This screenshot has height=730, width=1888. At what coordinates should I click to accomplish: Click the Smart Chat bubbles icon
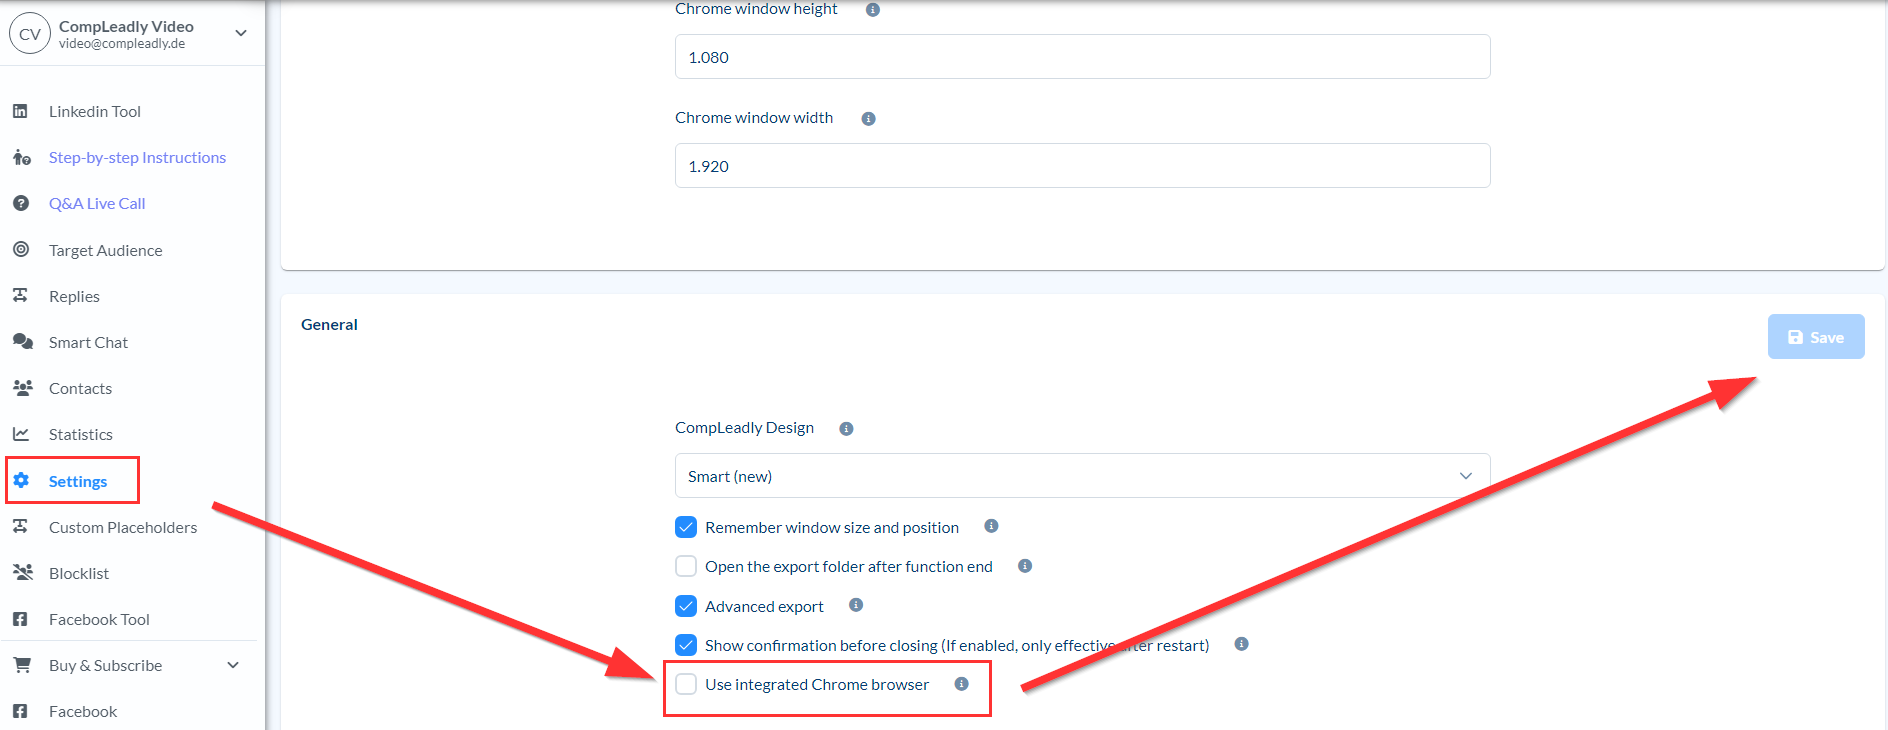tap(22, 341)
